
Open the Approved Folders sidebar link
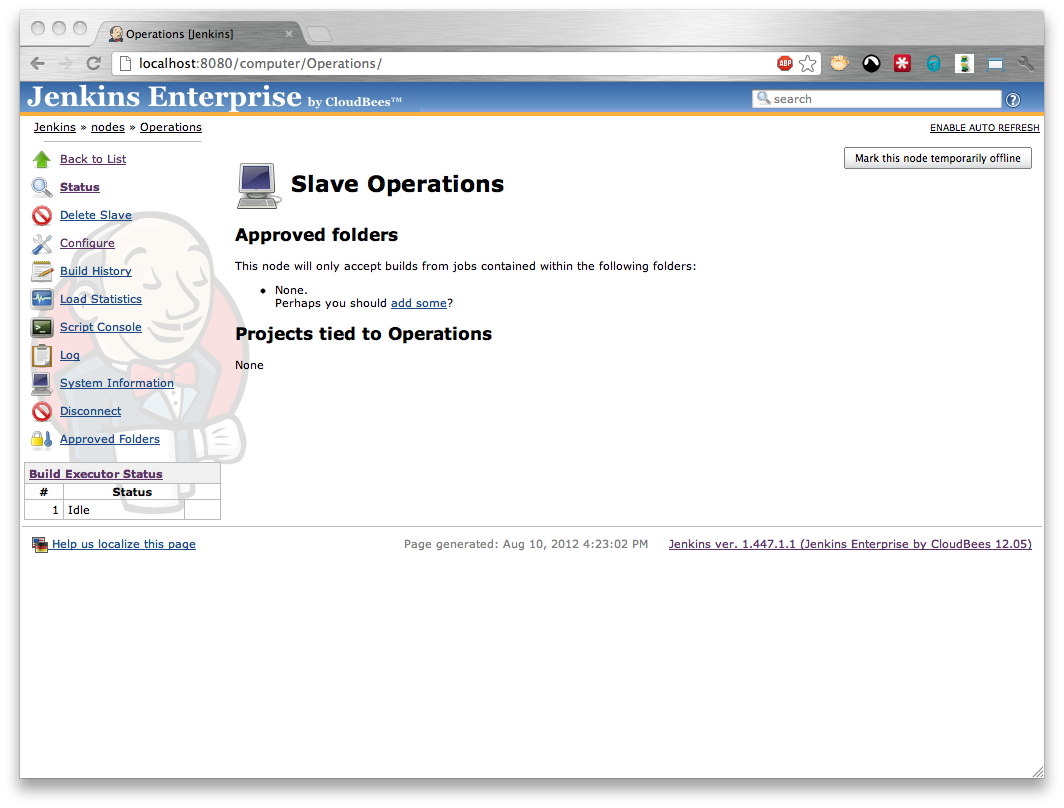pos(110,439)
